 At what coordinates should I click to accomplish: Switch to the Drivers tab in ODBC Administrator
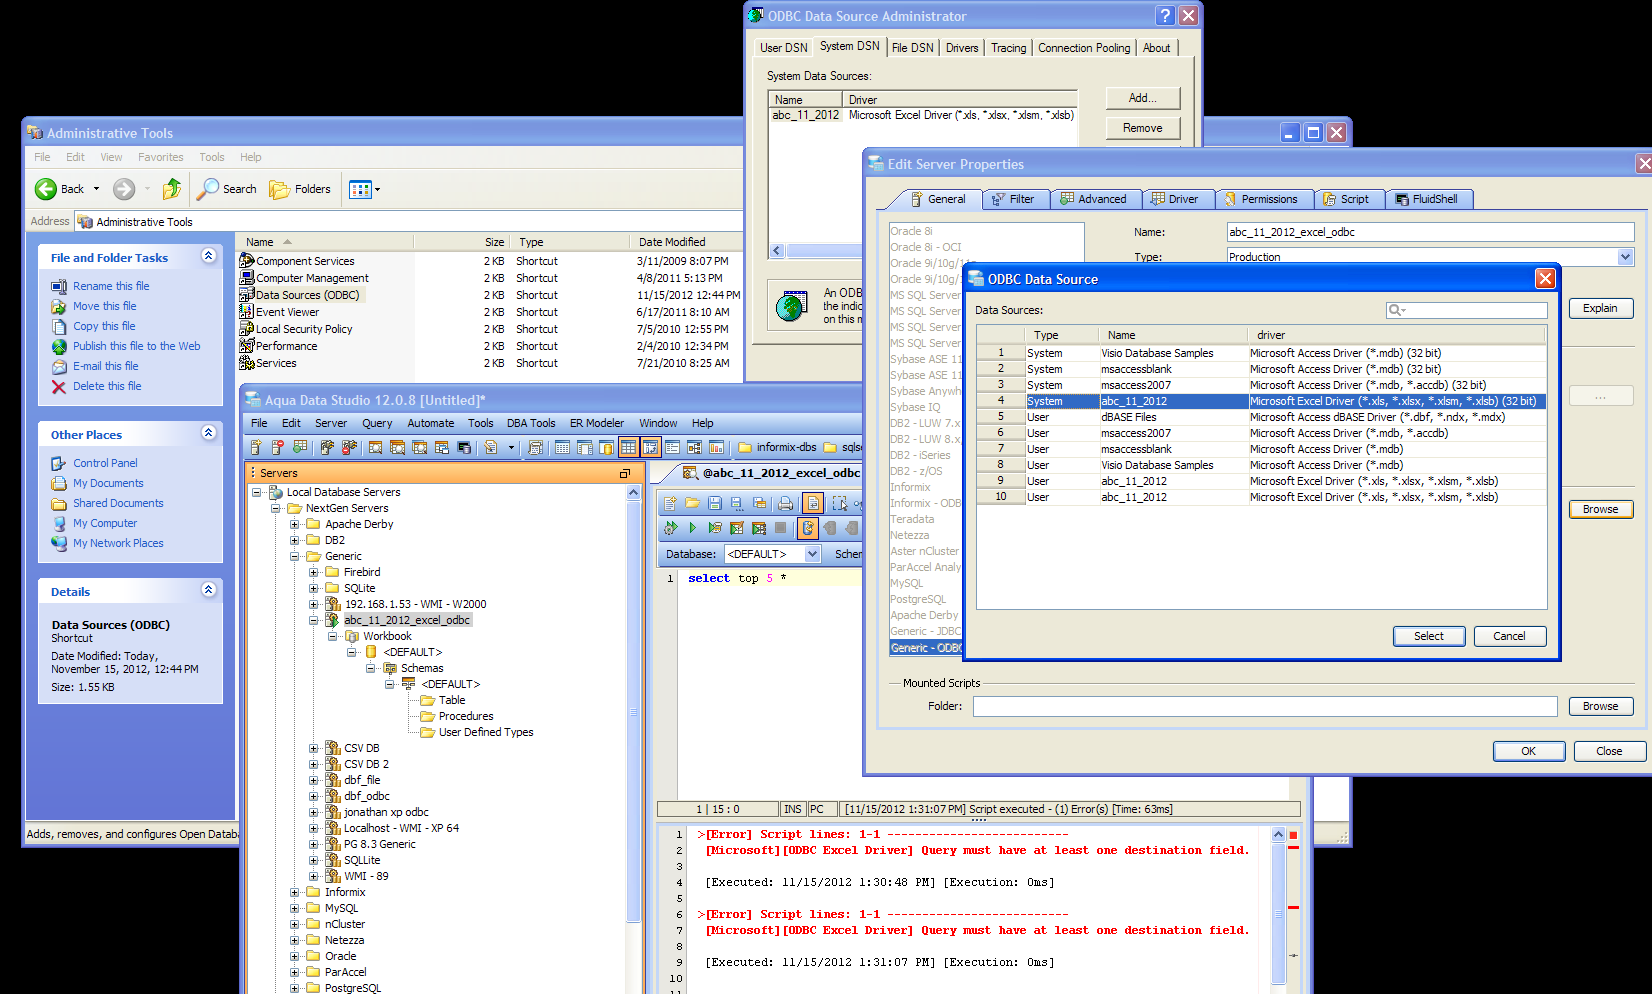[x=962, y=48]
